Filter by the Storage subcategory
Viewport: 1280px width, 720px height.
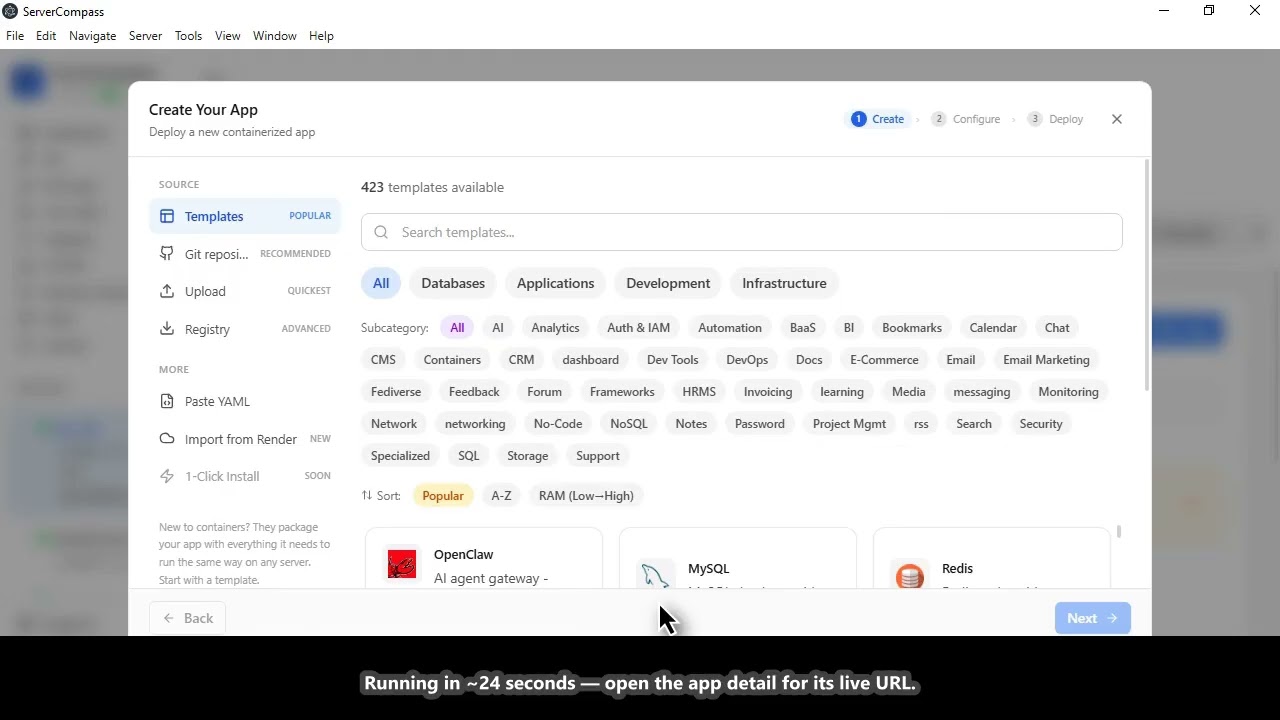[527, 456]
